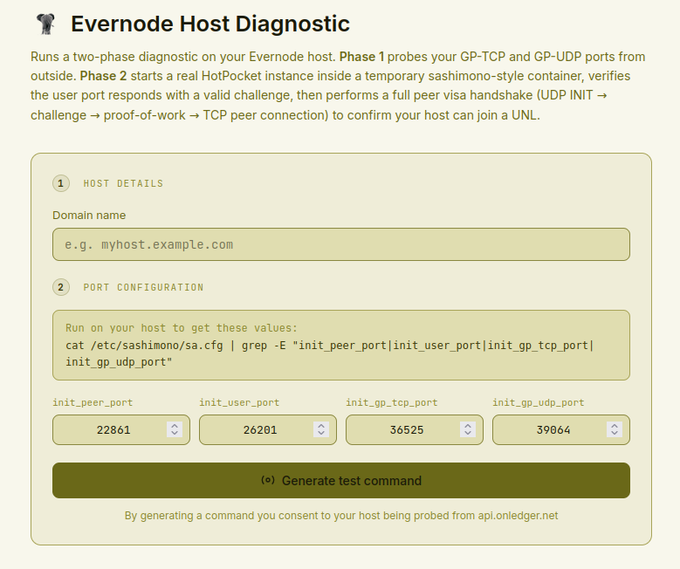680x569 pixels.
Task: Click the cat /etc/sashimono/sa.cfg command text
Action: [x=330, y=353]
